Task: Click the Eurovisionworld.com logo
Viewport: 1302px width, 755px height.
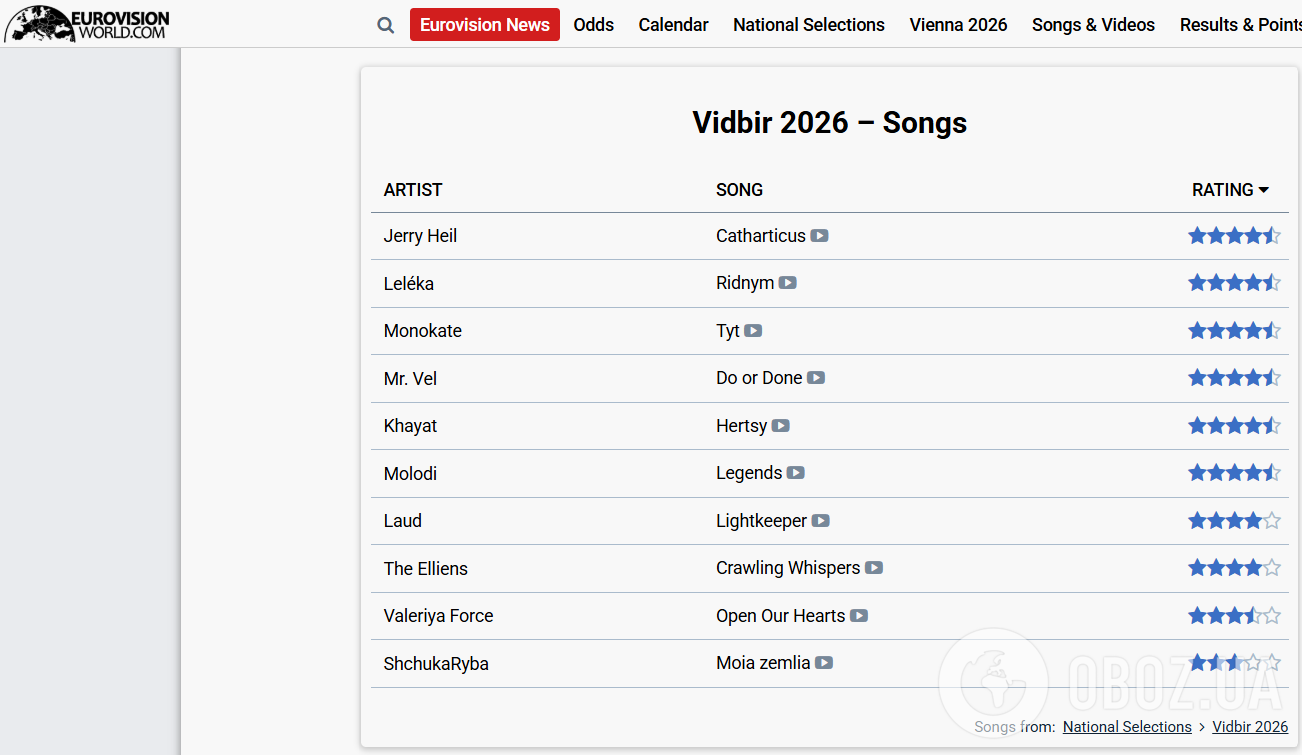Action: click(87, 23)
